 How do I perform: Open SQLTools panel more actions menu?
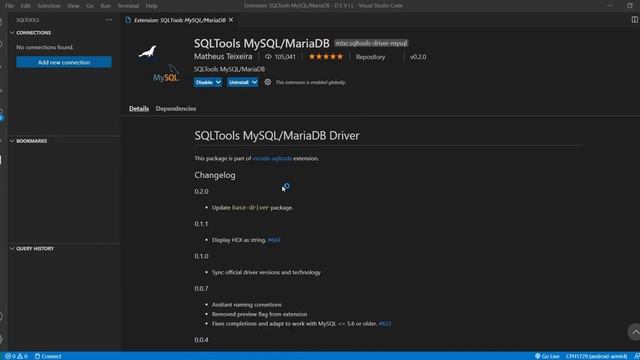pyautogui.click(x=109, y=20)
